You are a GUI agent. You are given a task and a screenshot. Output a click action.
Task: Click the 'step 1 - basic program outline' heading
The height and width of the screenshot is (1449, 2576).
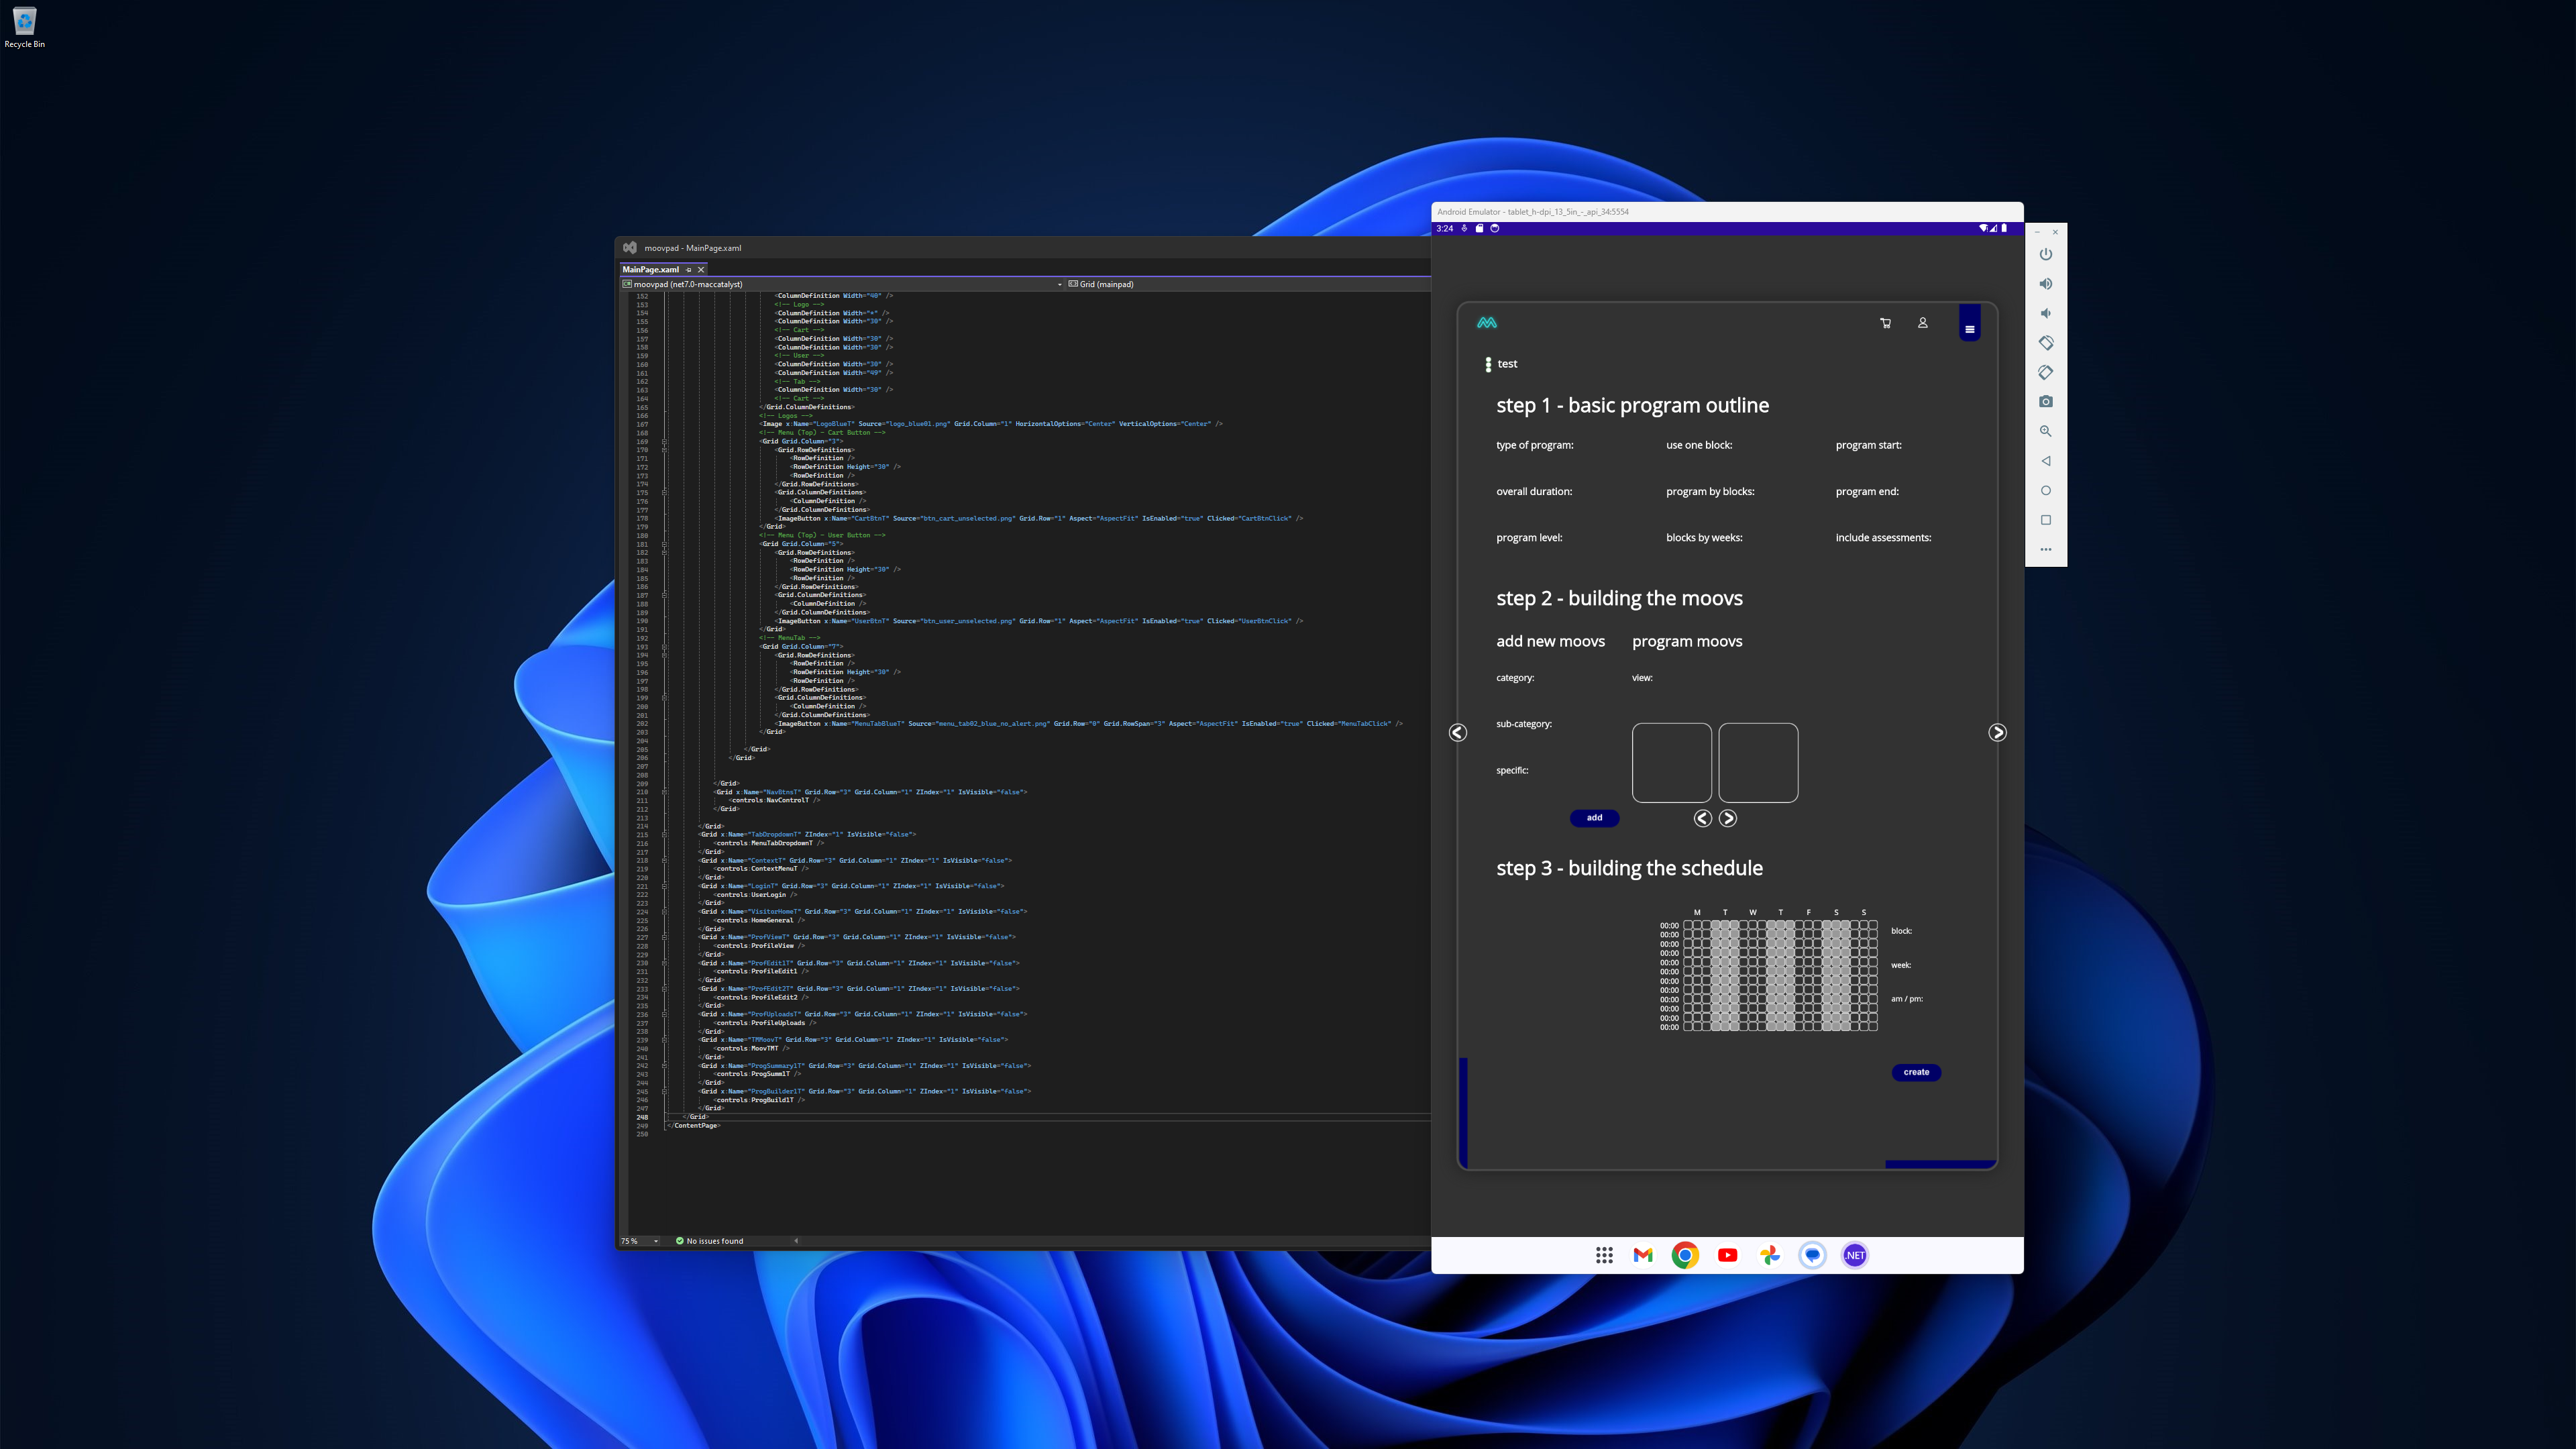pyautogui.click(x=1632, y=405)
